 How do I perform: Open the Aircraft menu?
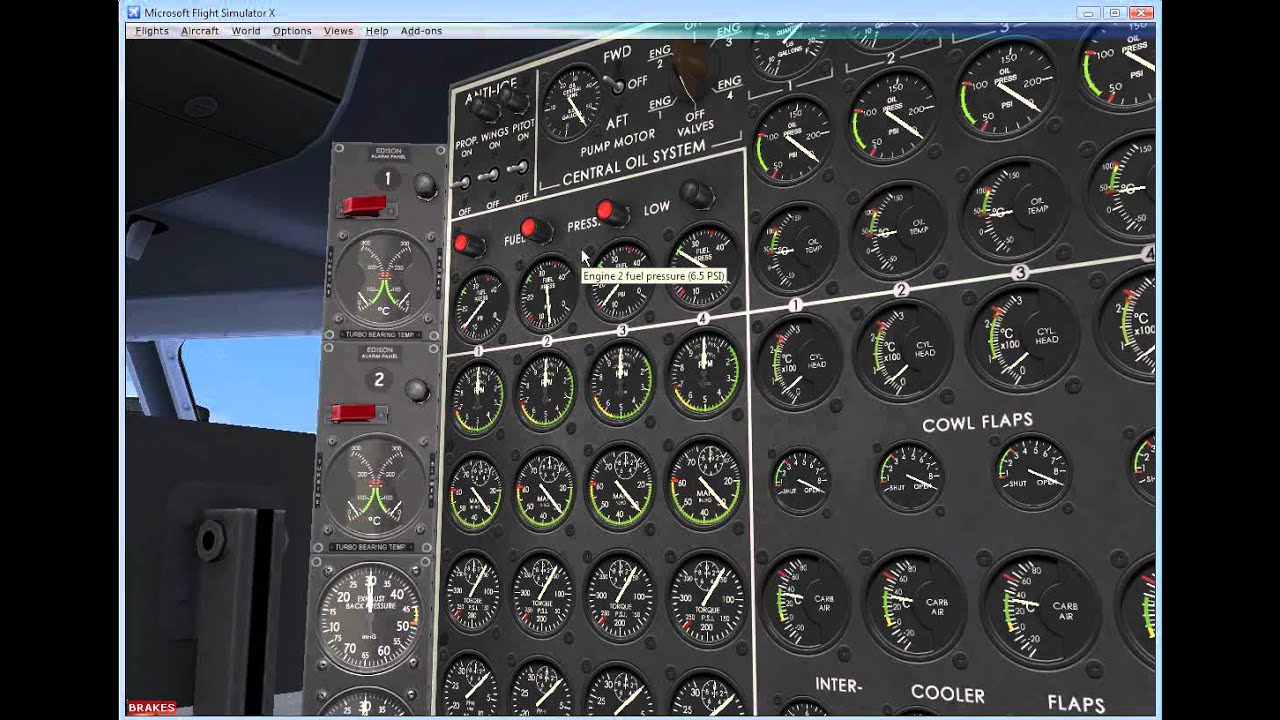[x=200, y=31]
